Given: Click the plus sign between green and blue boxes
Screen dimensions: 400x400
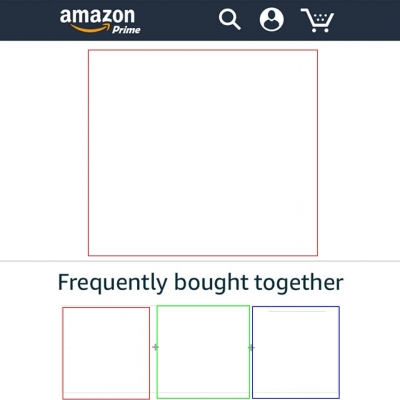Looking at the screenshot, I should click(251, 348).
